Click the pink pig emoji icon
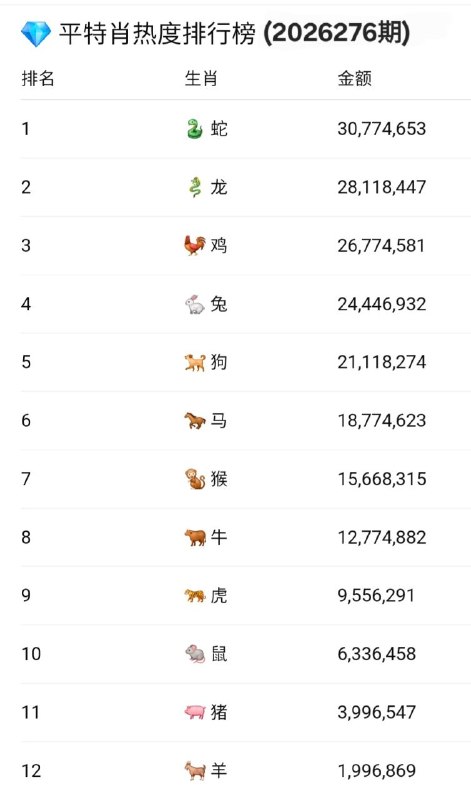Screen dimensions: 471x800 194,712
